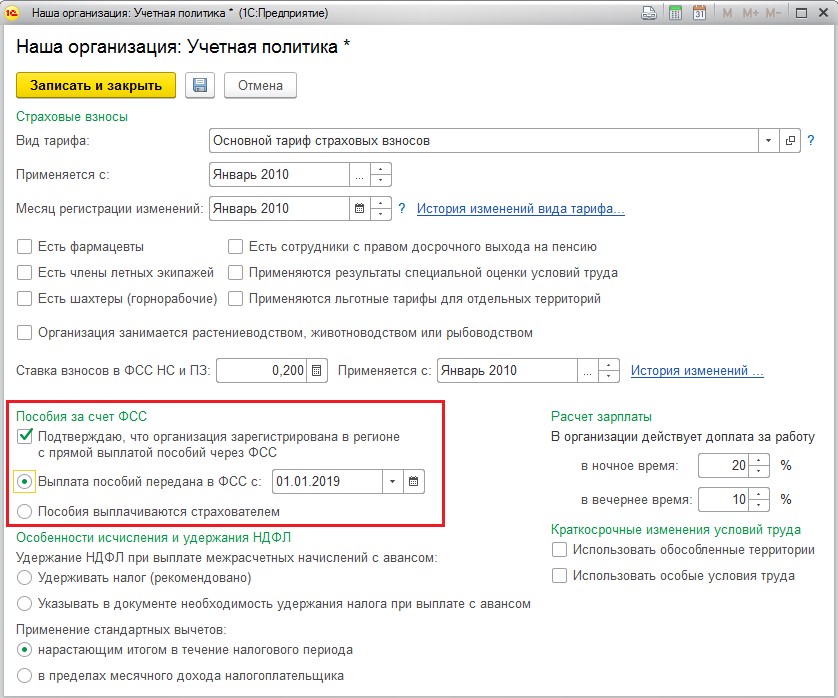Tick Использовать особые условия труда checkbox

559,576
